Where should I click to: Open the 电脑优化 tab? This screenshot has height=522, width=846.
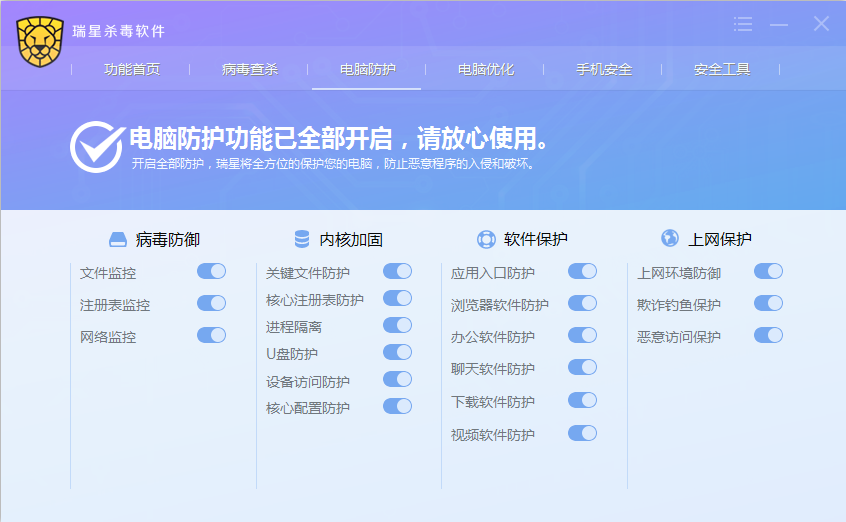pyautogui.click(x=486, y=69)
